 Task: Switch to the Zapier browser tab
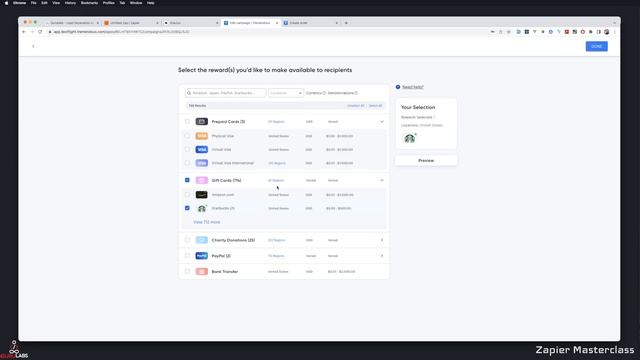tap(131, 23)
